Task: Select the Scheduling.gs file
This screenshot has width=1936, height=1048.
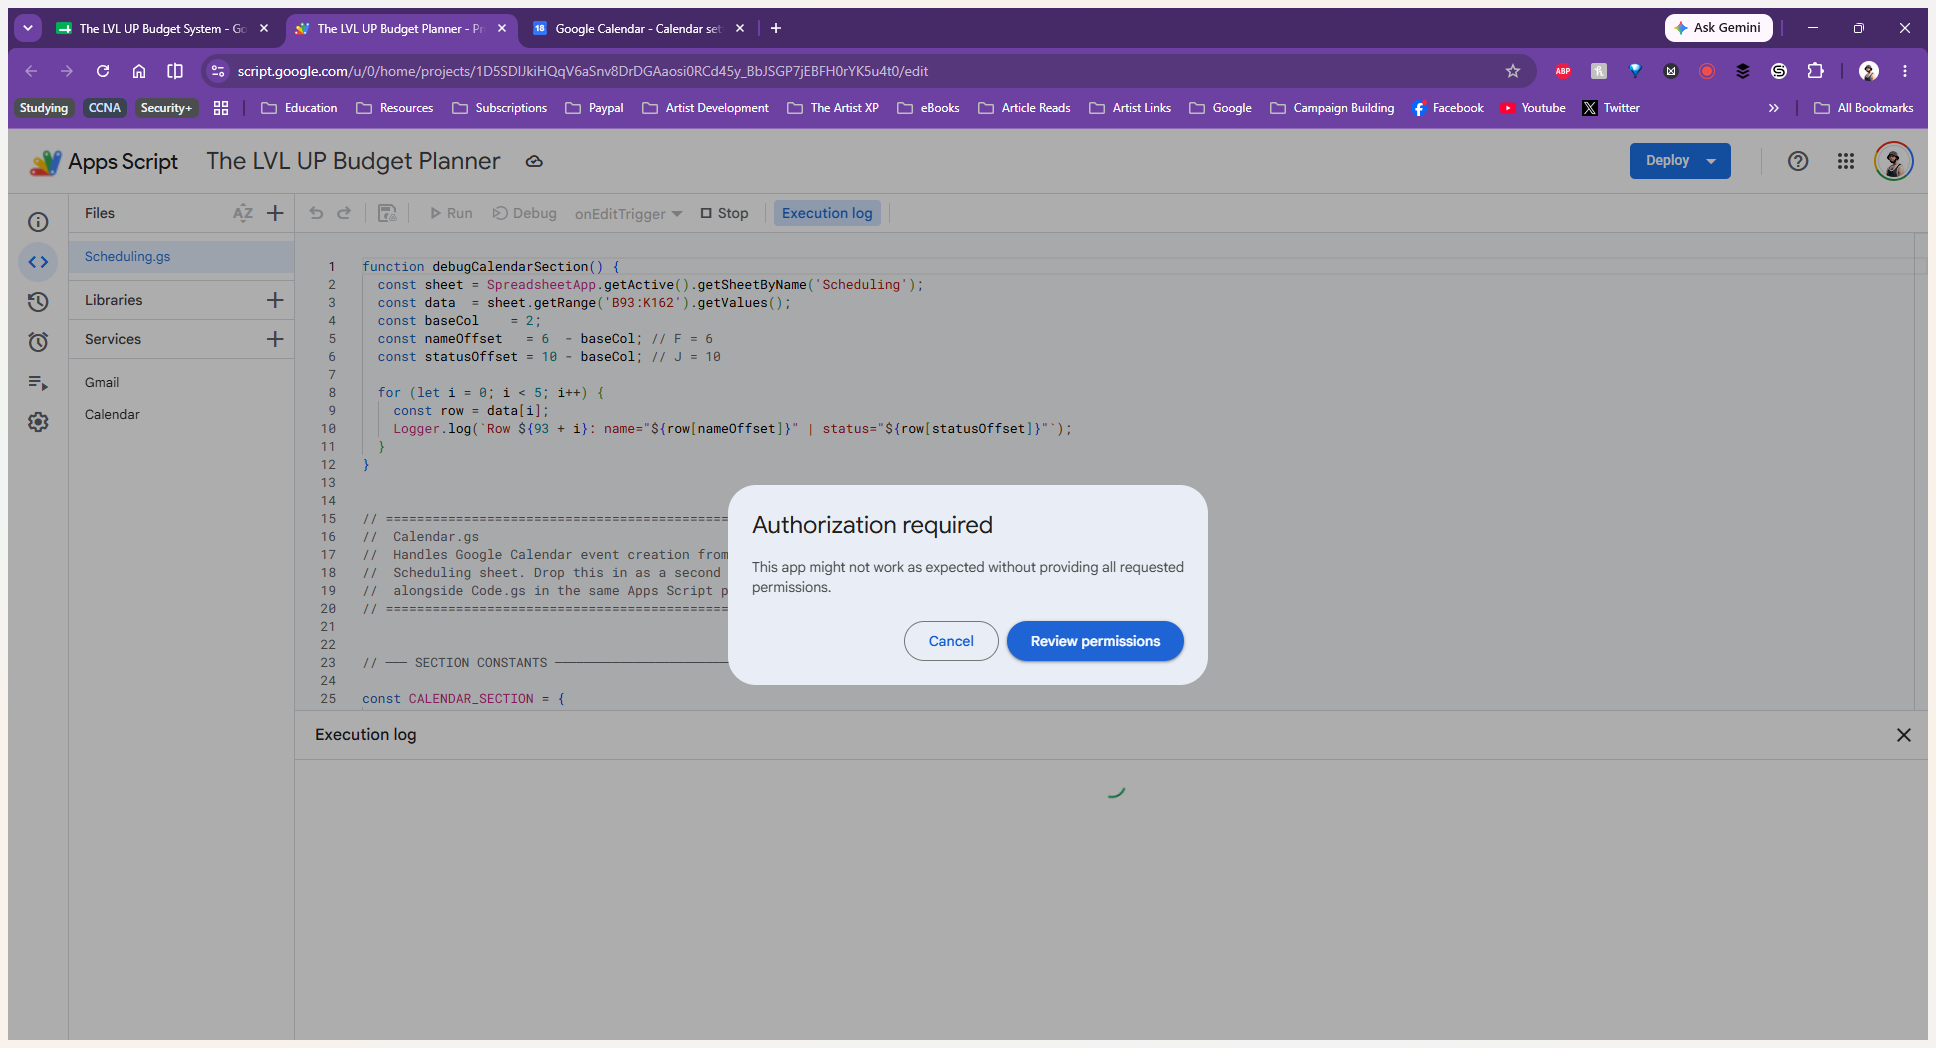Action: tap(181, 257)
